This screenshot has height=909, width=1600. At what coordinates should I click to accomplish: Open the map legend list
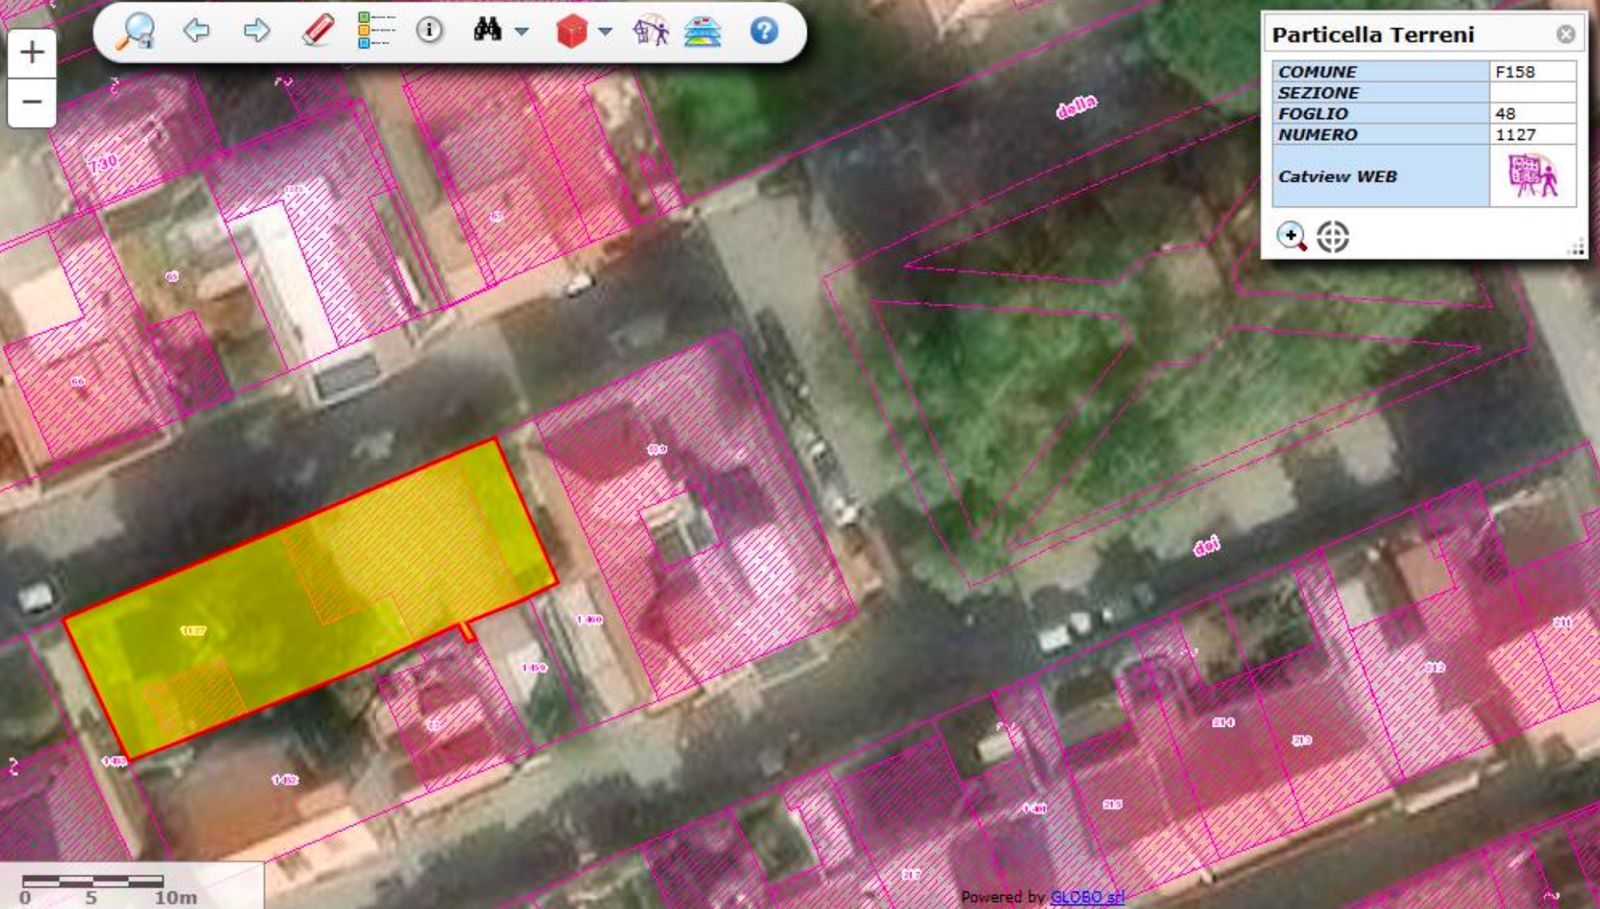pyautogui.click(x=376, y=31)
